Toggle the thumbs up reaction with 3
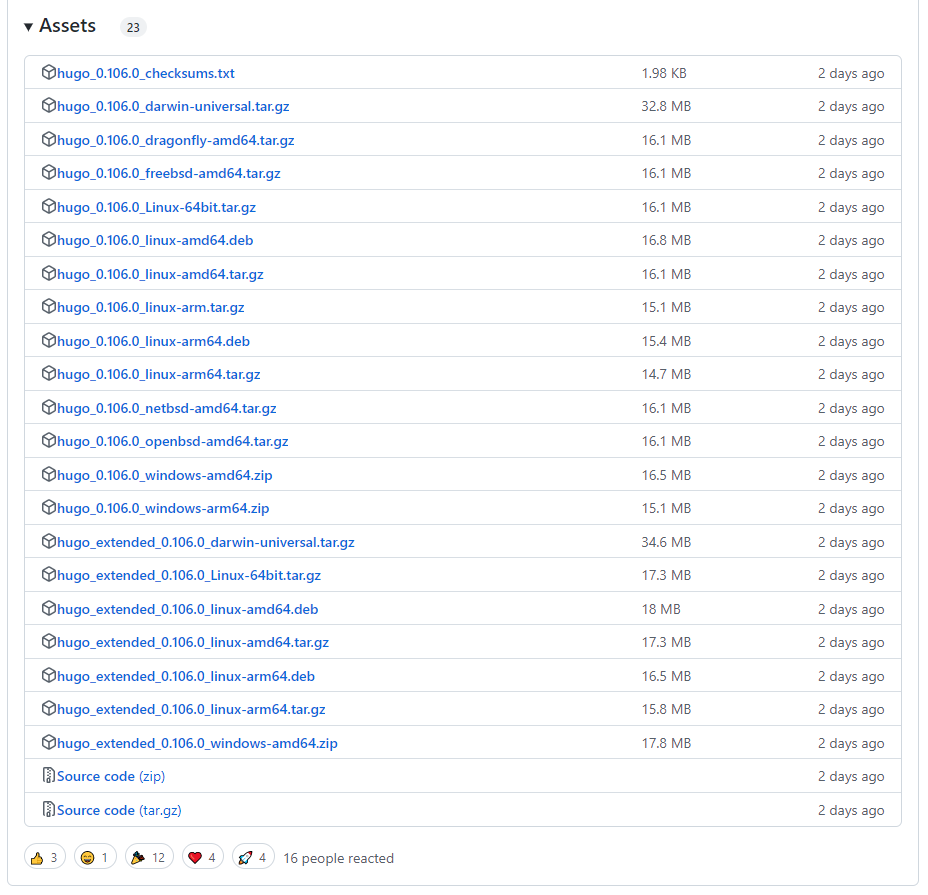The width and height of the screenshot is (928, 895). [x=44, y=857]
